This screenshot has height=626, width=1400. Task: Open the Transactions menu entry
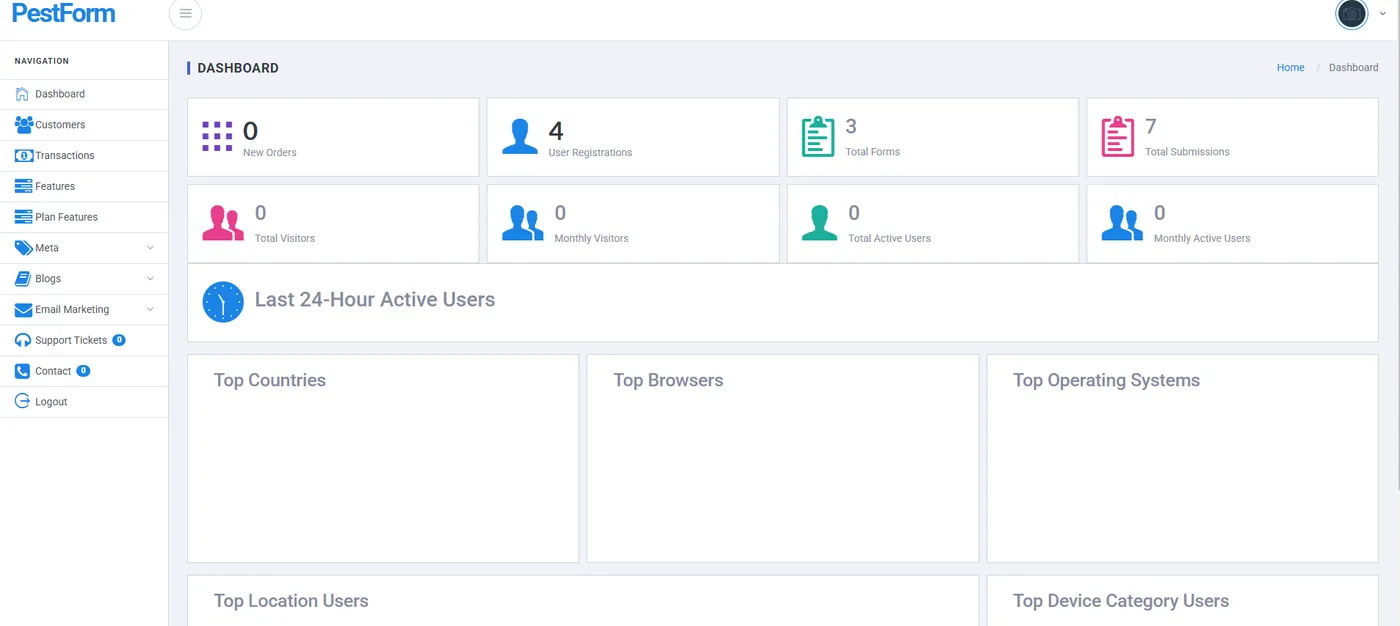pos(84,156)
